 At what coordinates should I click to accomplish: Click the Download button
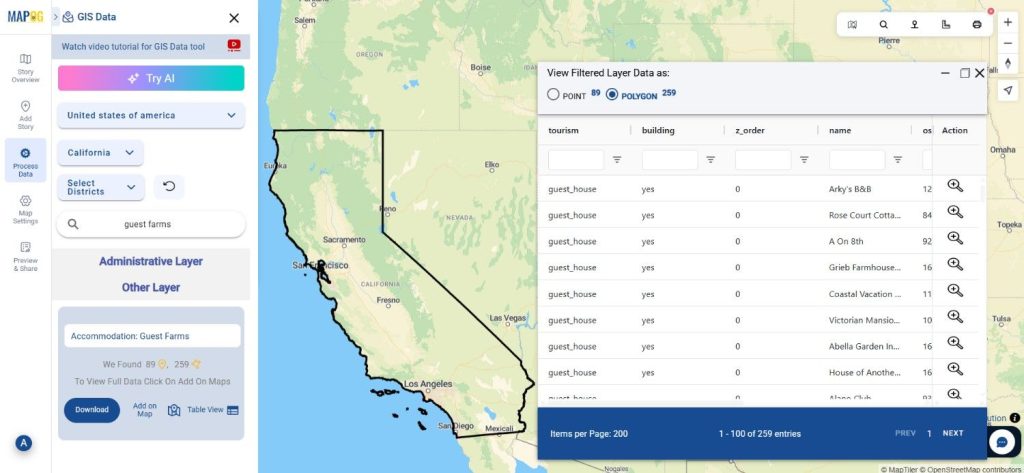point(92,409)
